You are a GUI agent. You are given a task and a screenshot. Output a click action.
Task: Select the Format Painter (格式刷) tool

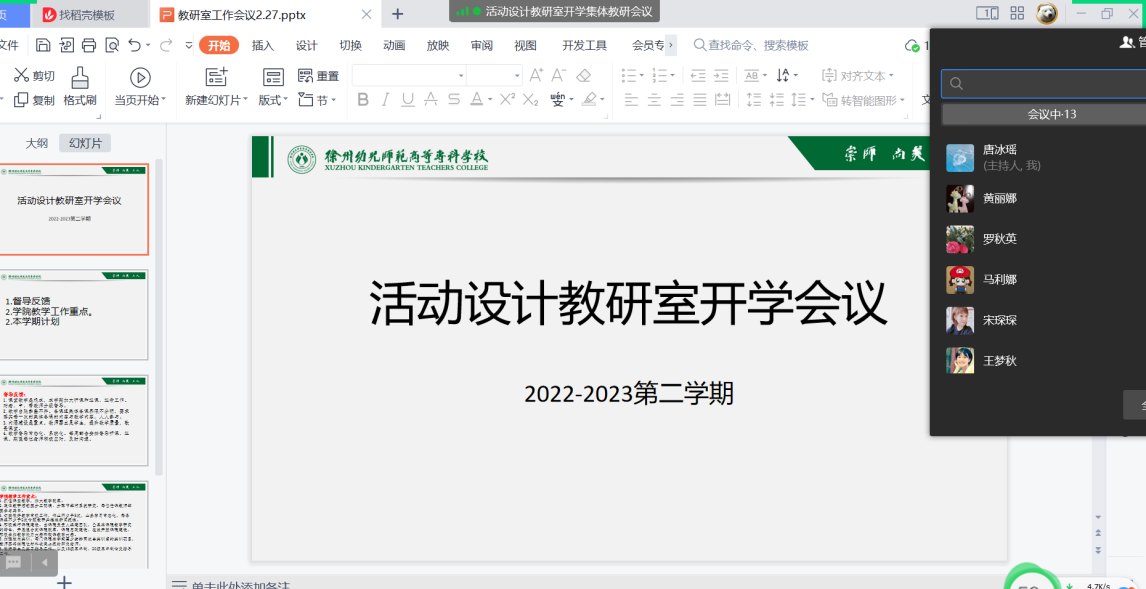[x=80, y=86]
